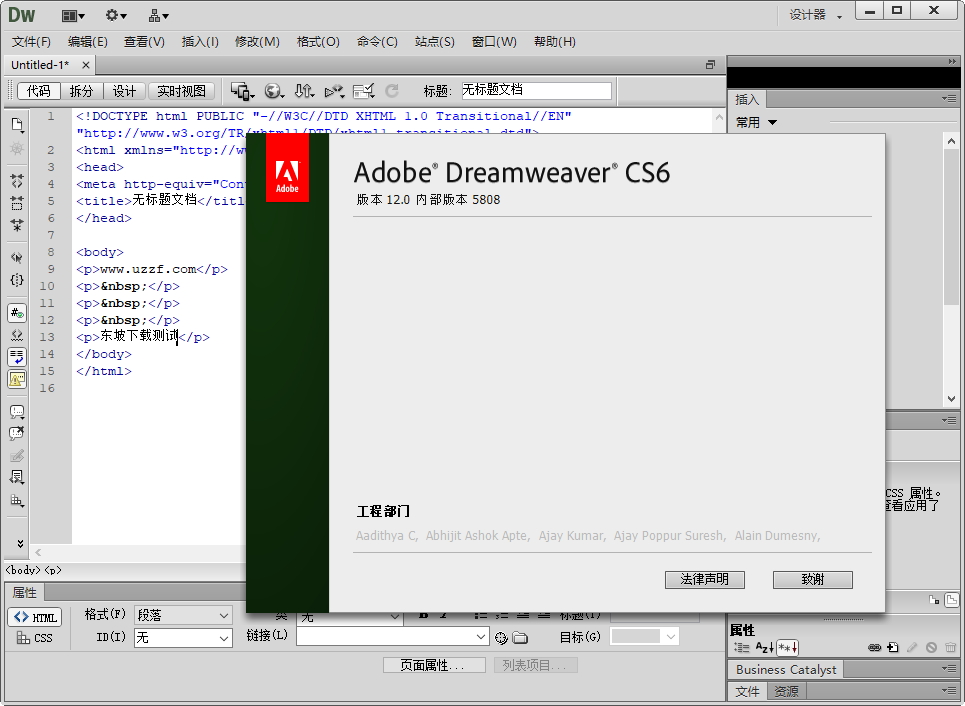
Task: Open the ID 无 dropdown
Action: click(x=183, y=638)
